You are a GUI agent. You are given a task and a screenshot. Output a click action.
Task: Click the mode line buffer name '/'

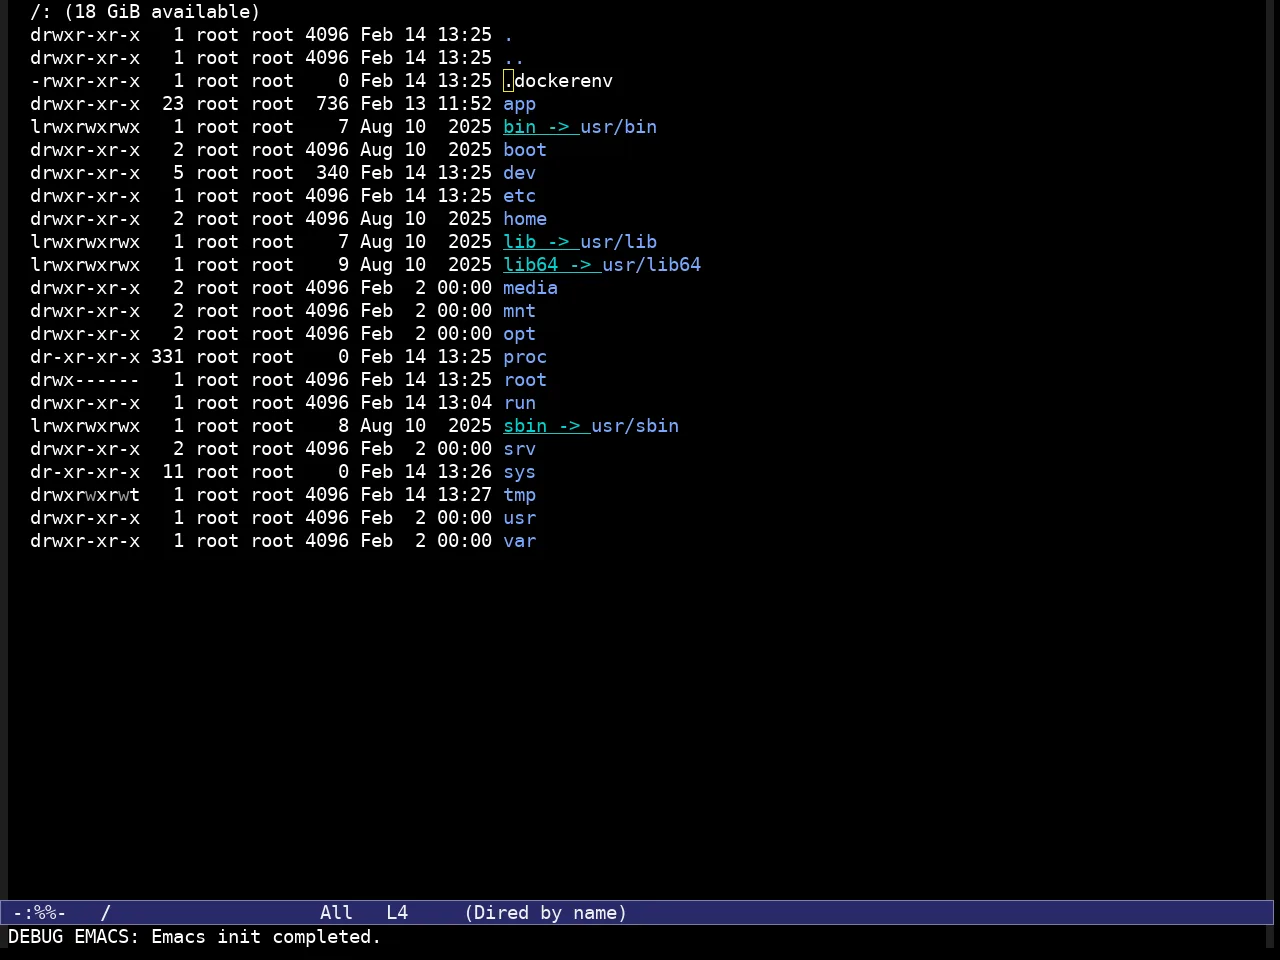(x=105, y=913)
